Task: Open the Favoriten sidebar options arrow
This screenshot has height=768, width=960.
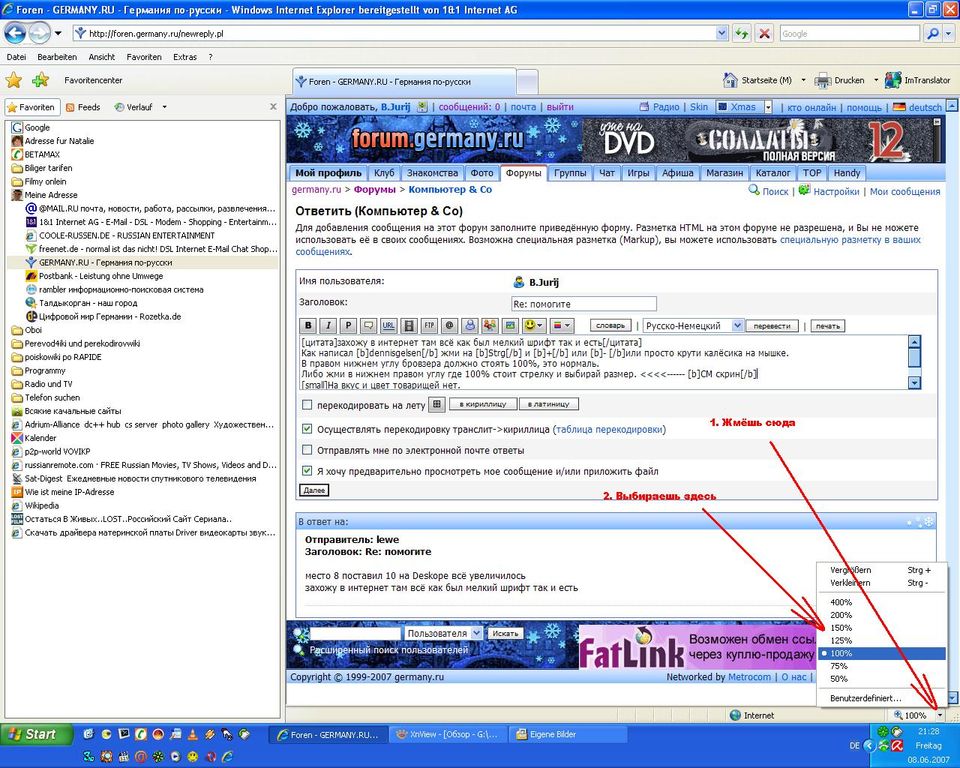Action: point(164,107)
